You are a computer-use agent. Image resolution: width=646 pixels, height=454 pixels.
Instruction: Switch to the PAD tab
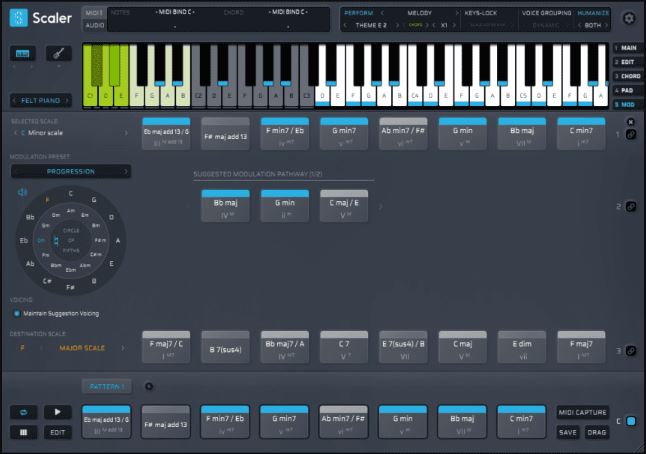(x=627, y=89)
